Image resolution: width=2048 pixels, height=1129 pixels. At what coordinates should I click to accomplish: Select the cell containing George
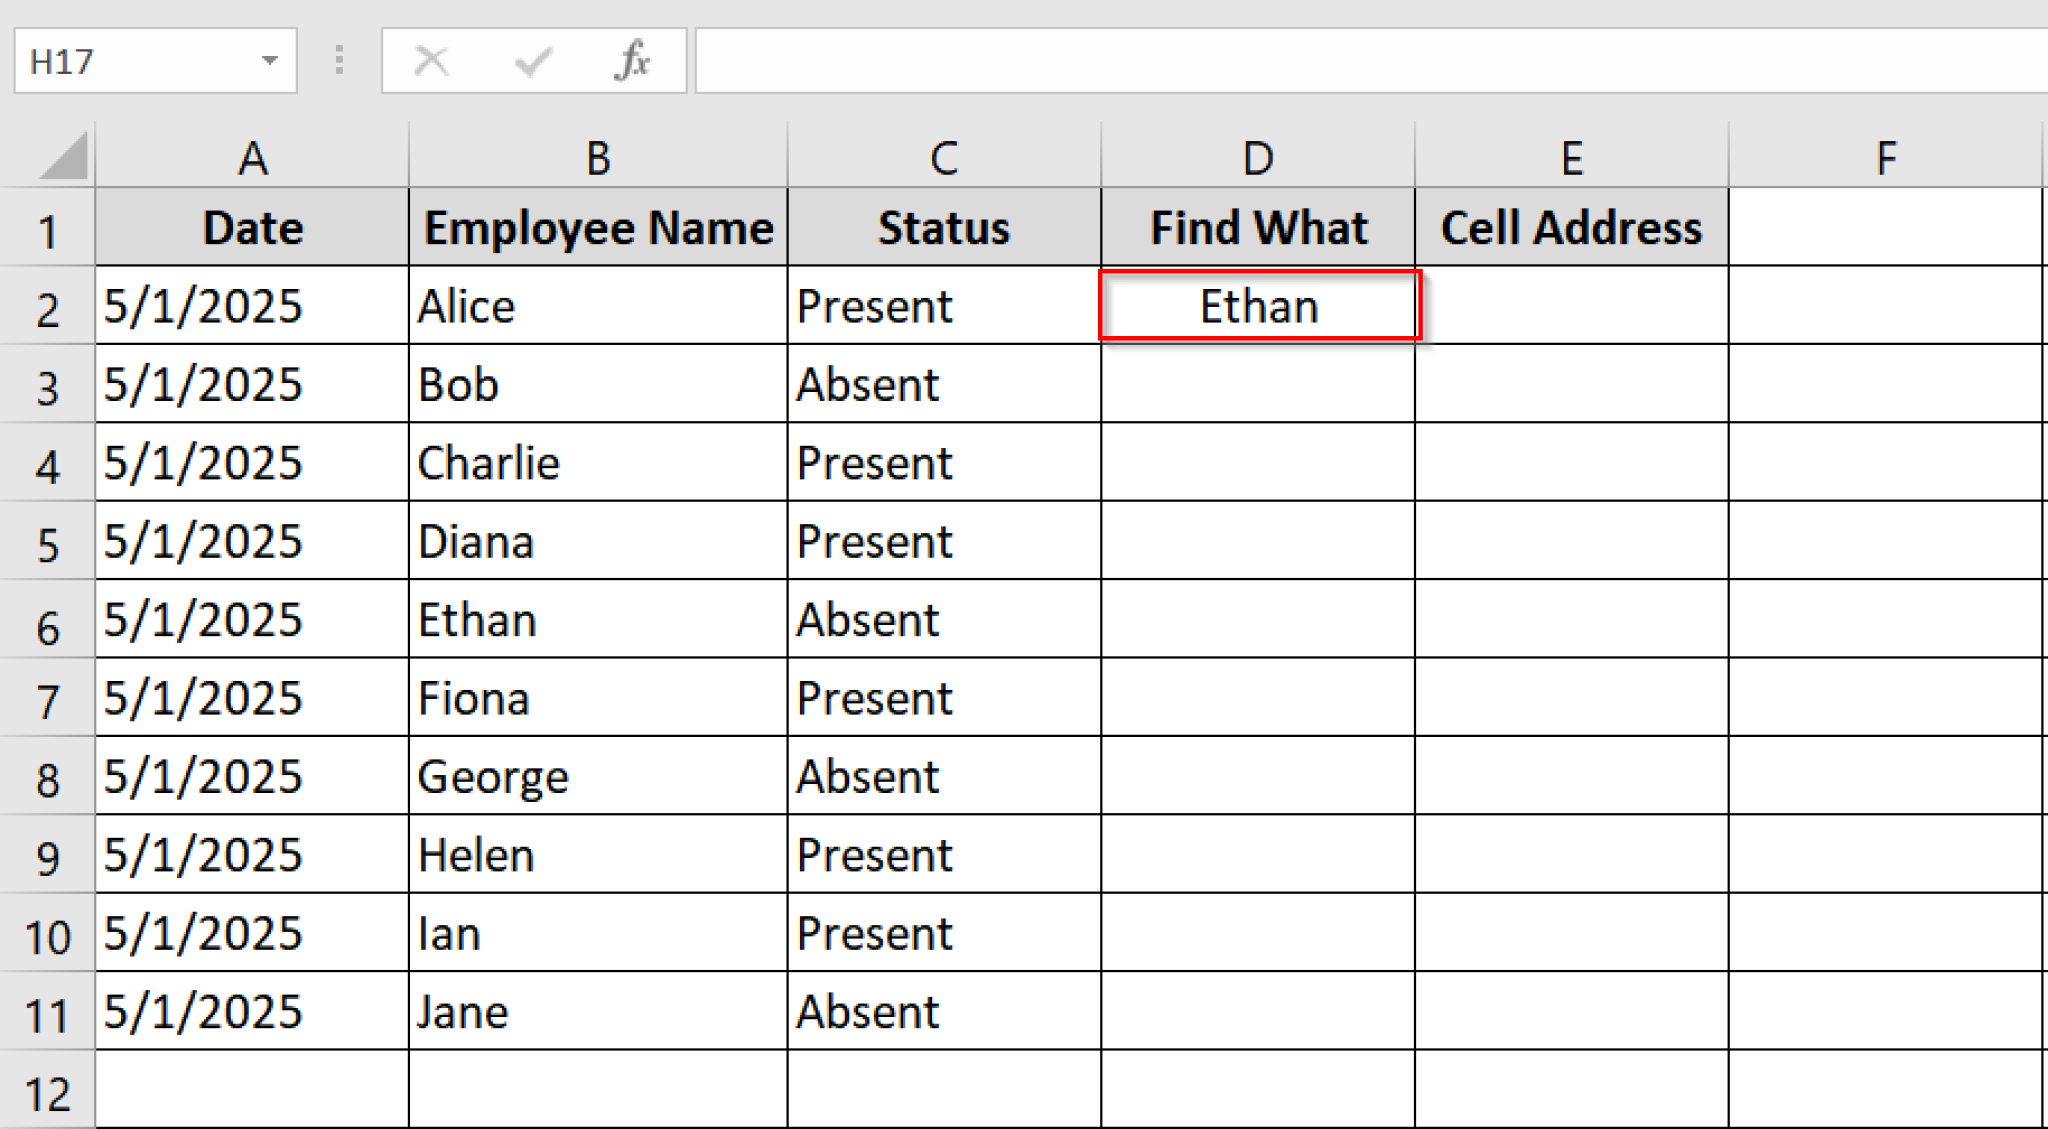[598, 777]
